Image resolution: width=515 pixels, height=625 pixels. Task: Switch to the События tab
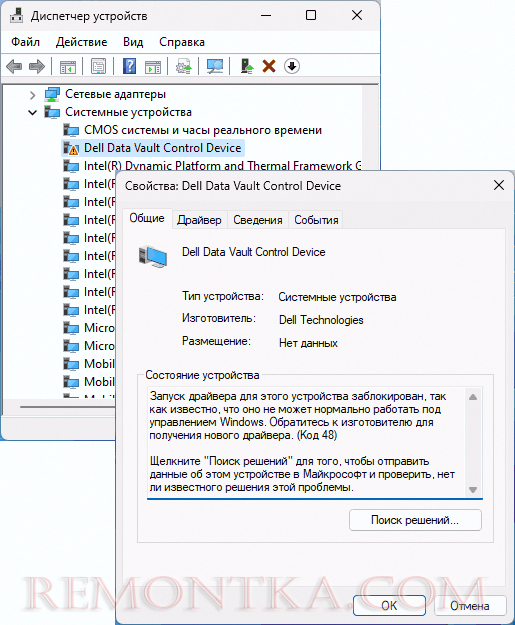pyautogui.click(x=316, y=220)
